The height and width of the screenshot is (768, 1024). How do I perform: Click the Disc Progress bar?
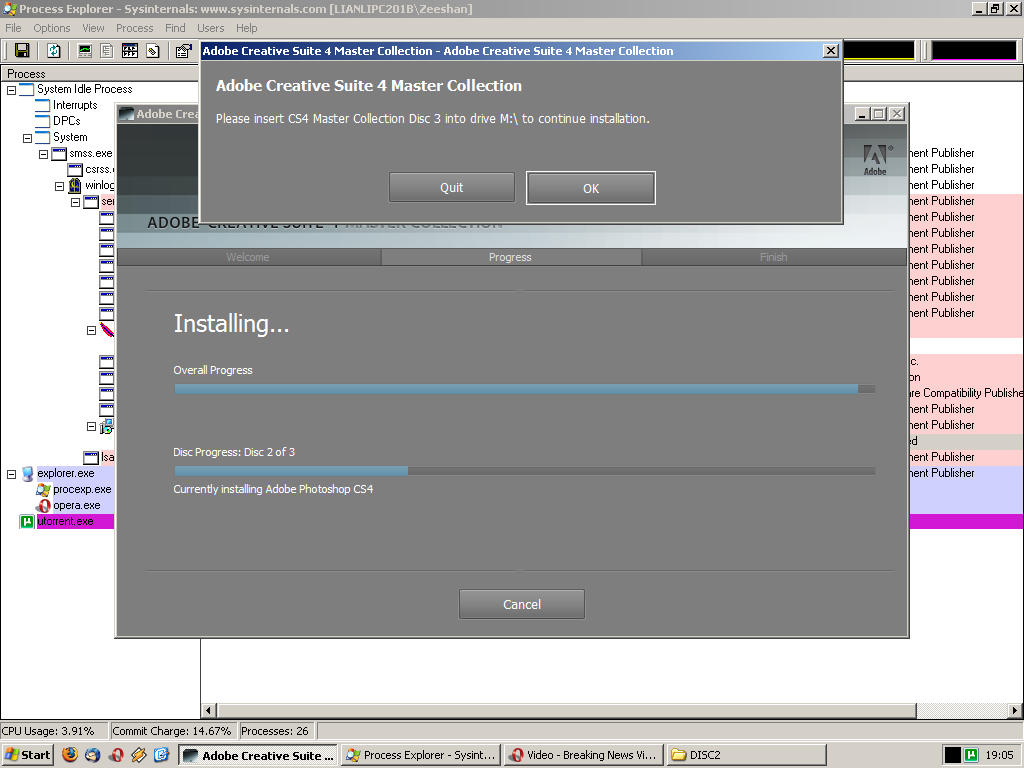point(524,471)
